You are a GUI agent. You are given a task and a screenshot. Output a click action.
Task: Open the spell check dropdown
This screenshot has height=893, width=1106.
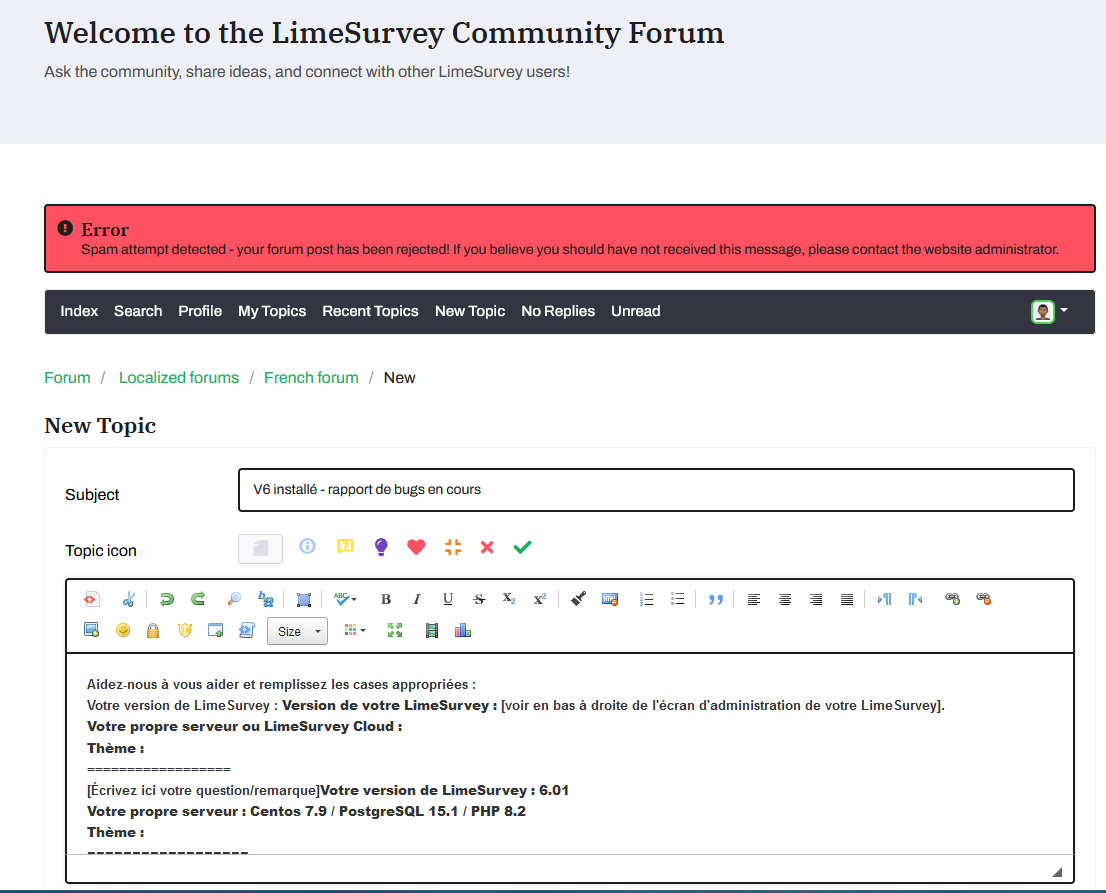pyautogui.click(x=346, y=599)
